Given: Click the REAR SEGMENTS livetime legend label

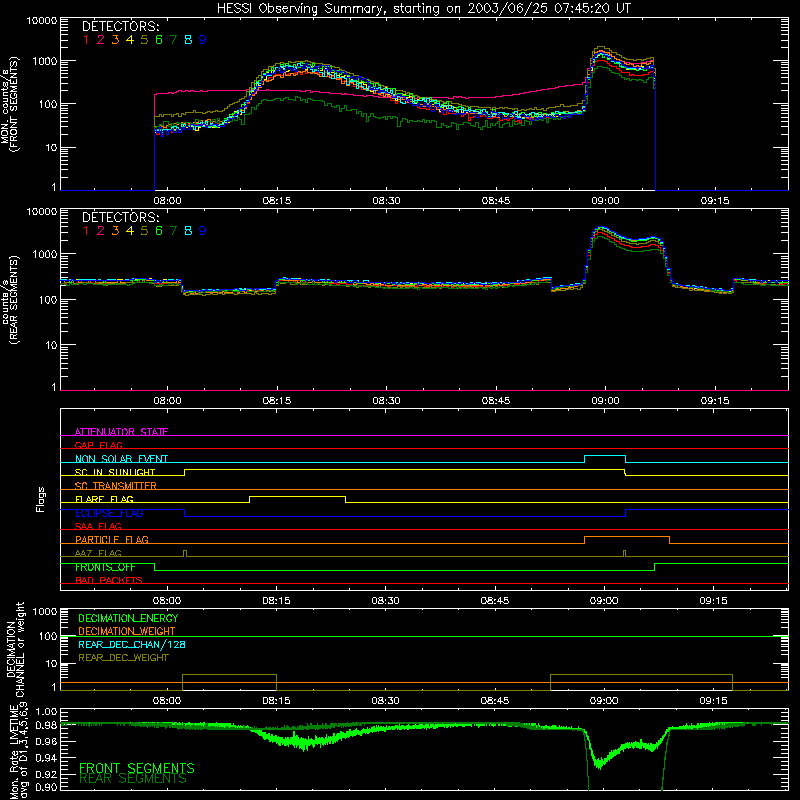Looking at the screenshot, I should [133, 779].
